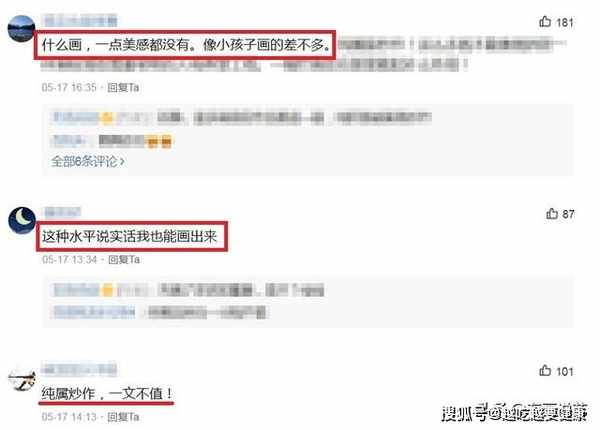The height and width of the screenshot is (430, 600).
Task: Open the second commenter's blurred username
Action: [x=62, y=212]
